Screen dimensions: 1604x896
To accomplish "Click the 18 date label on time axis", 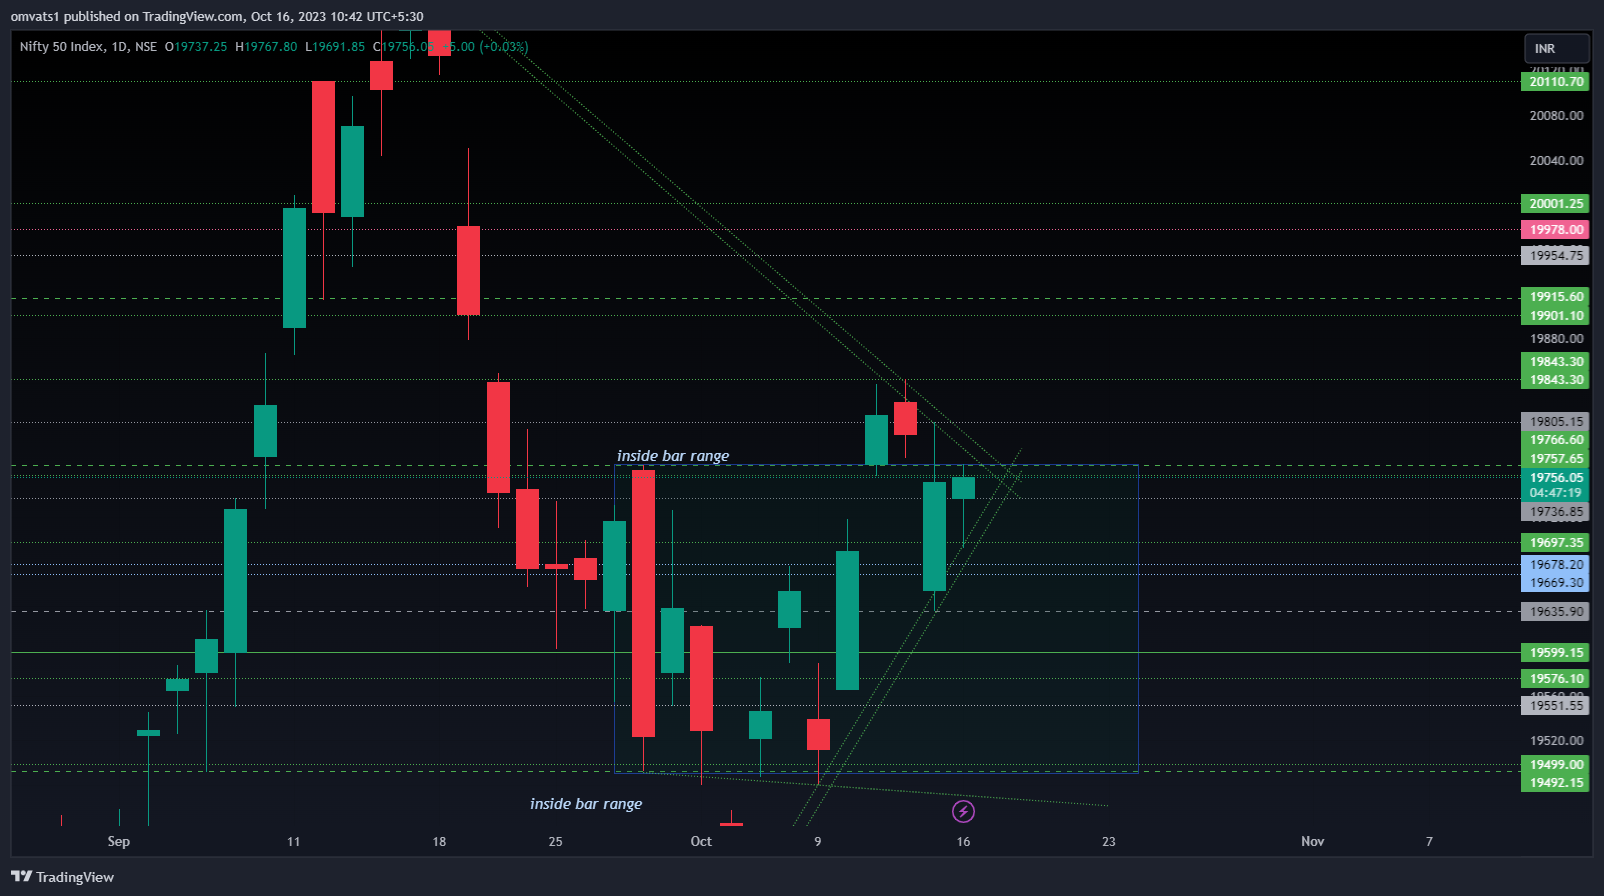I will [439, 842].
